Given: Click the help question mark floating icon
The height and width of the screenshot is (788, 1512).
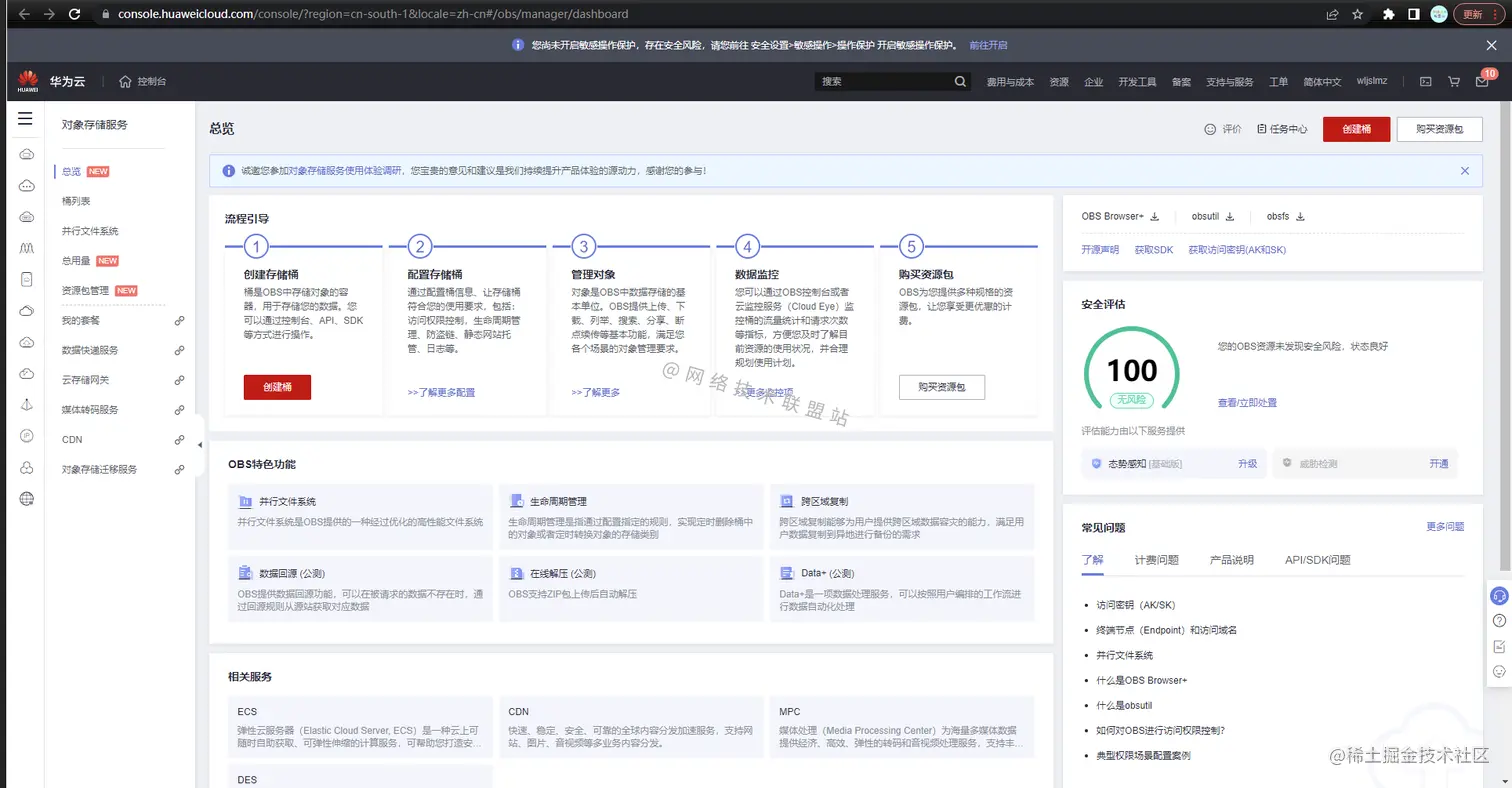Looking at the screenshot, I should pos(1499,621).
